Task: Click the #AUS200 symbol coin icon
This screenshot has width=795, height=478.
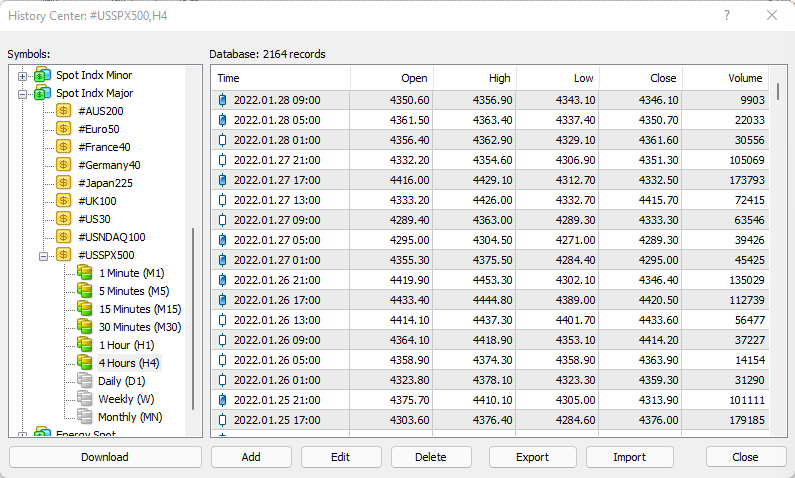Action: point(63,111)
